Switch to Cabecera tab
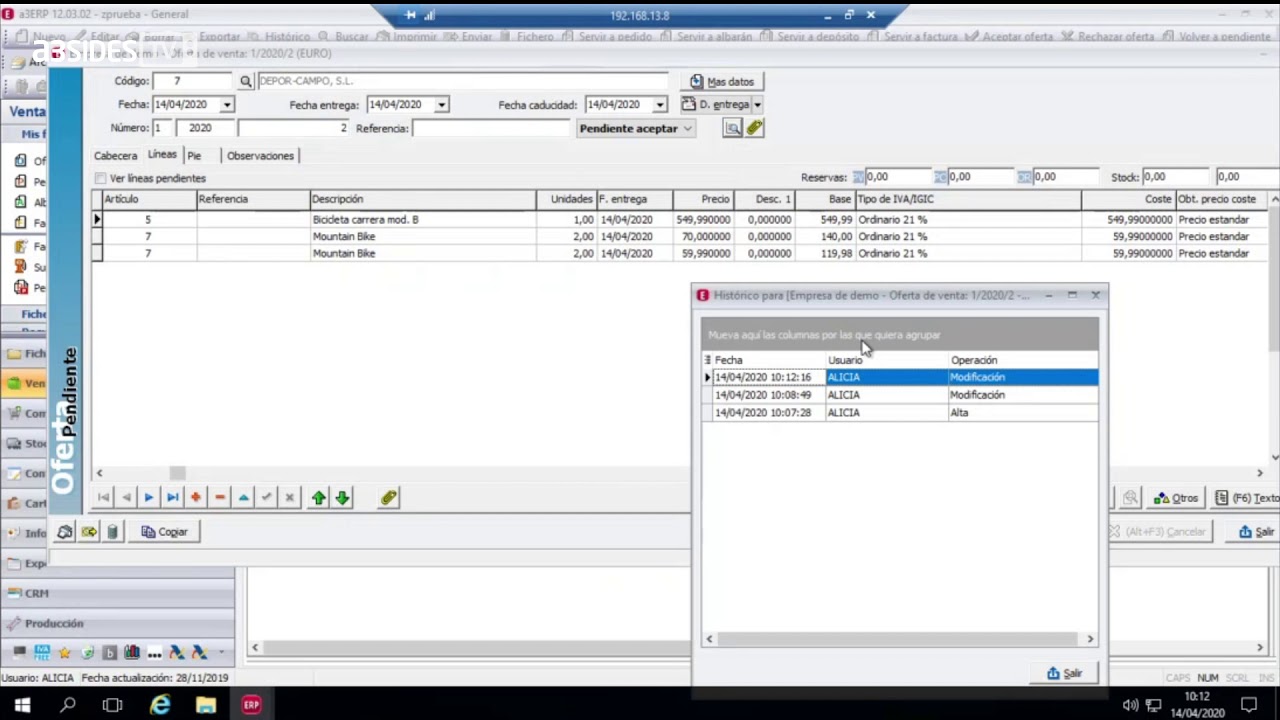 [115, 156]
